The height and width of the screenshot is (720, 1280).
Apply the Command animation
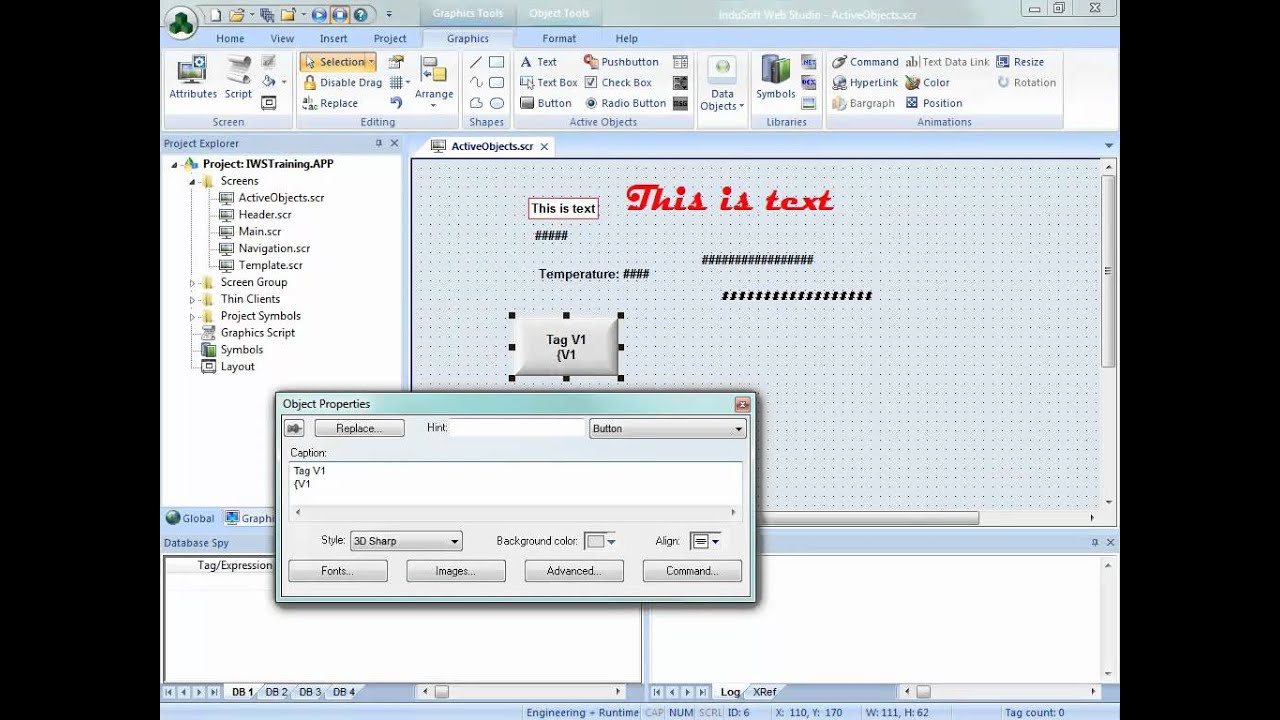[x=865, y=62]
